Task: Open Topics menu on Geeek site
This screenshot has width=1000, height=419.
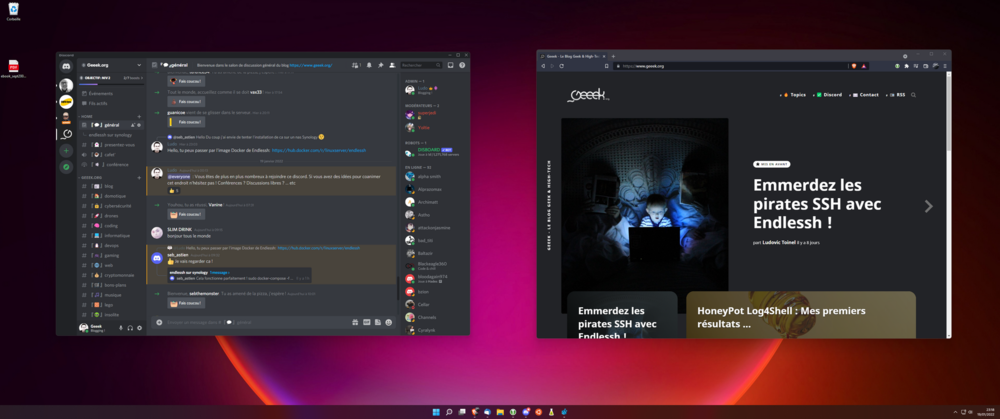Action: click(795, 94)
